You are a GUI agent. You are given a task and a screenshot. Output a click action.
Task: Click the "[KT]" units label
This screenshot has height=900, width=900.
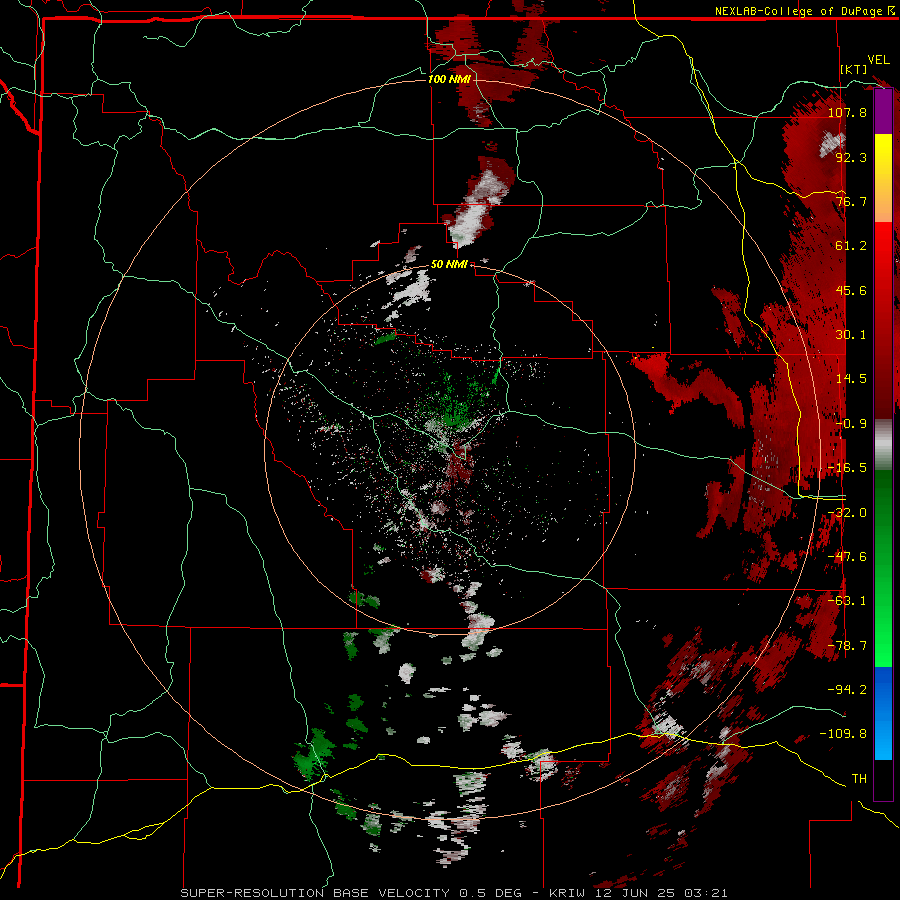pos(853,69)
